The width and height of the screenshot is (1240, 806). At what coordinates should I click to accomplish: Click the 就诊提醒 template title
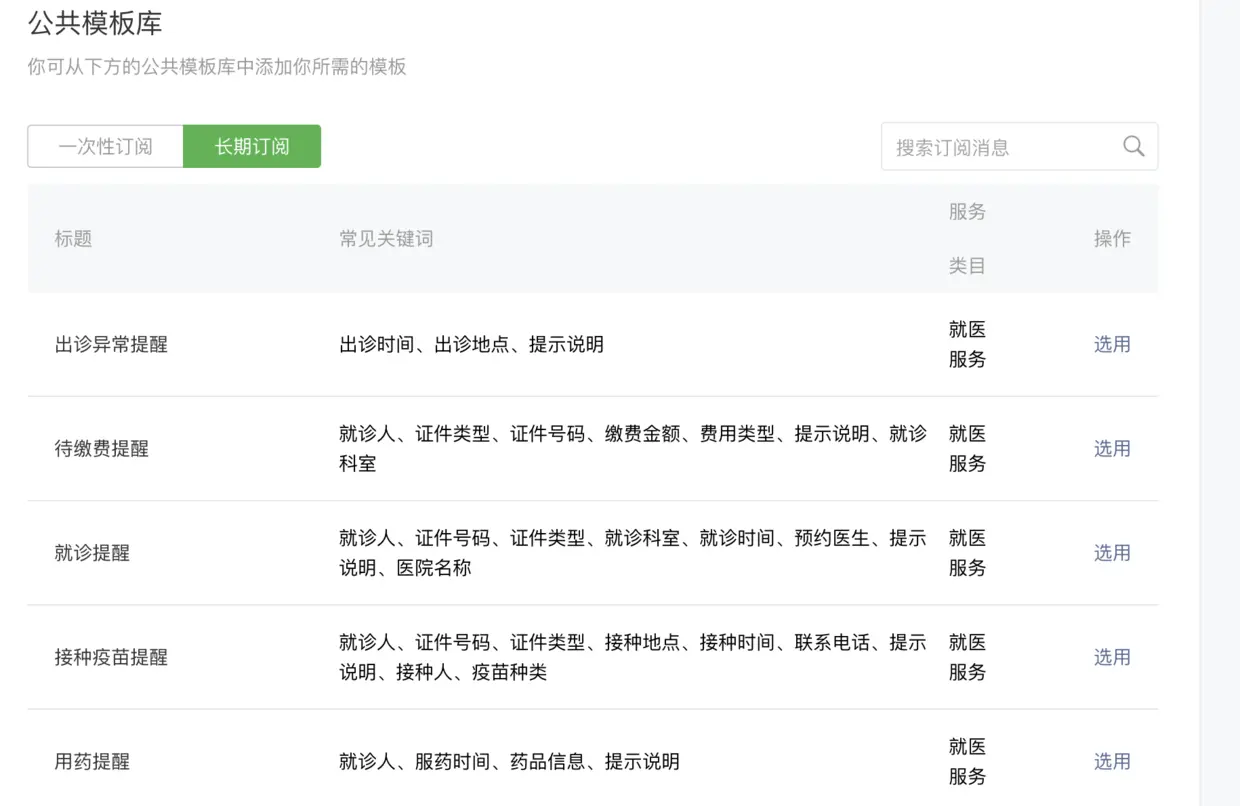[x=92, y=552]
